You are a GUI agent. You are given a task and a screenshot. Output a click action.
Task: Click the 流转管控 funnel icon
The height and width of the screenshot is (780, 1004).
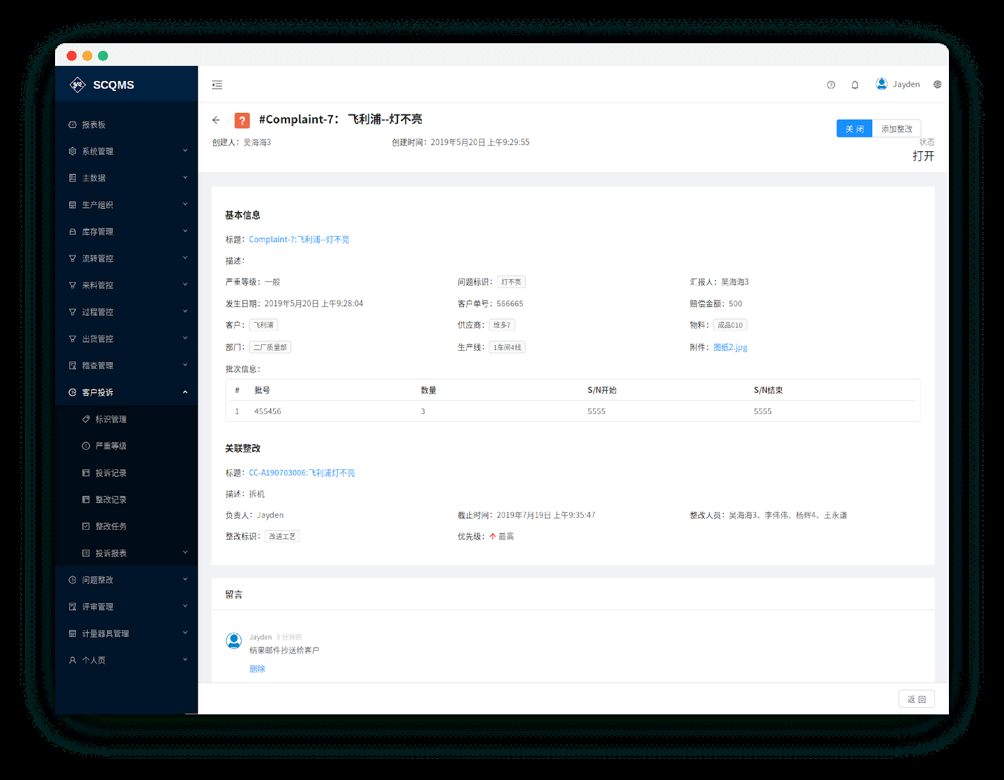click(72, 259)
